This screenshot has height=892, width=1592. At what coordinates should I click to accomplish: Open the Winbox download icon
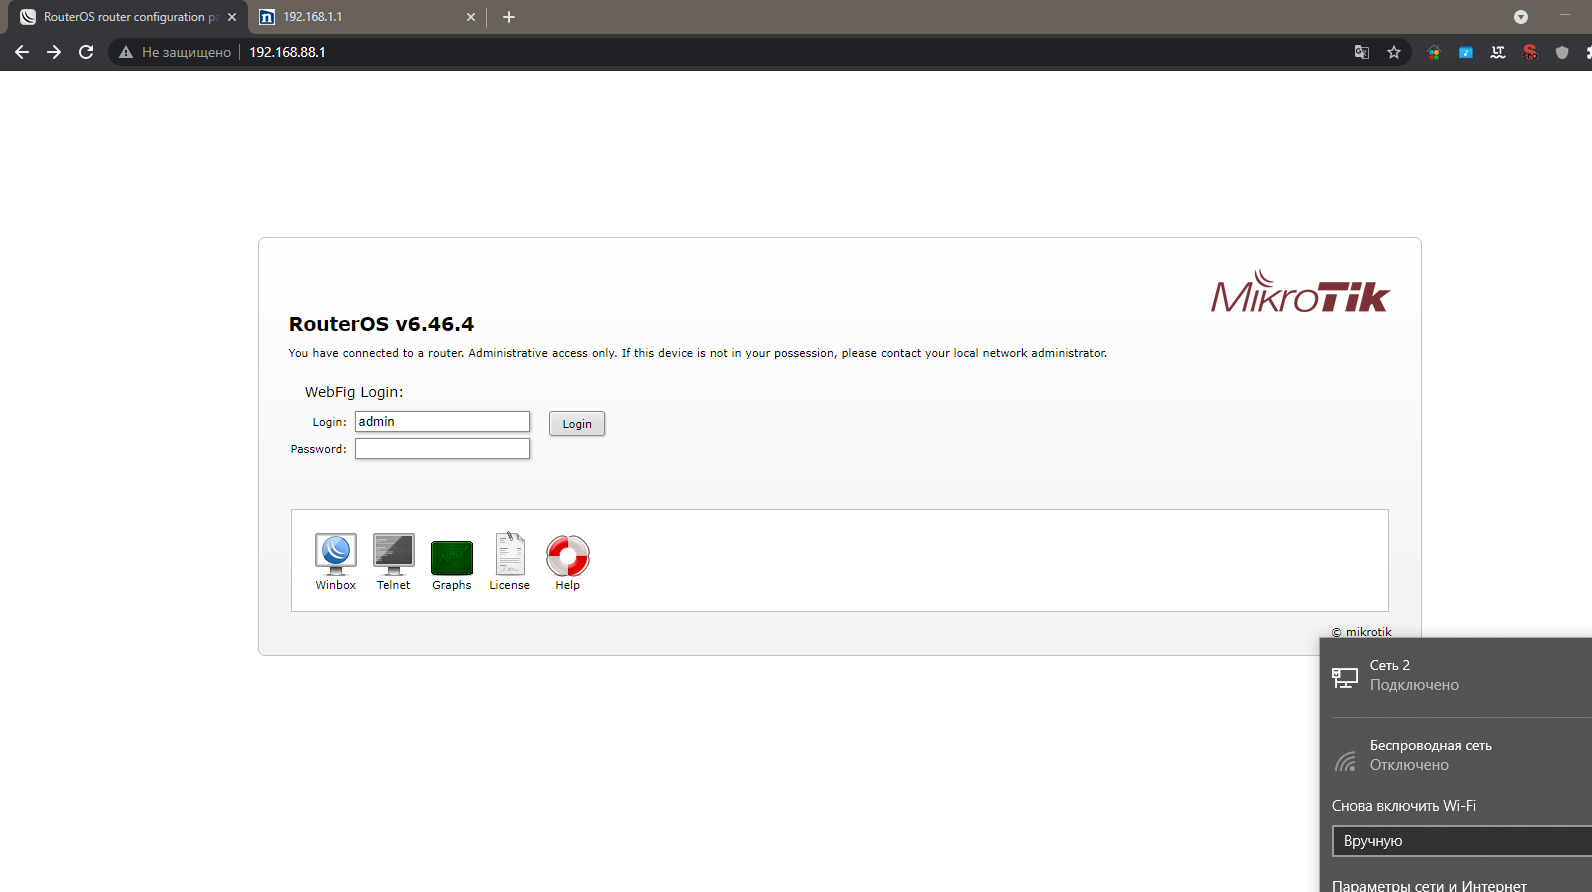point(335,561)
